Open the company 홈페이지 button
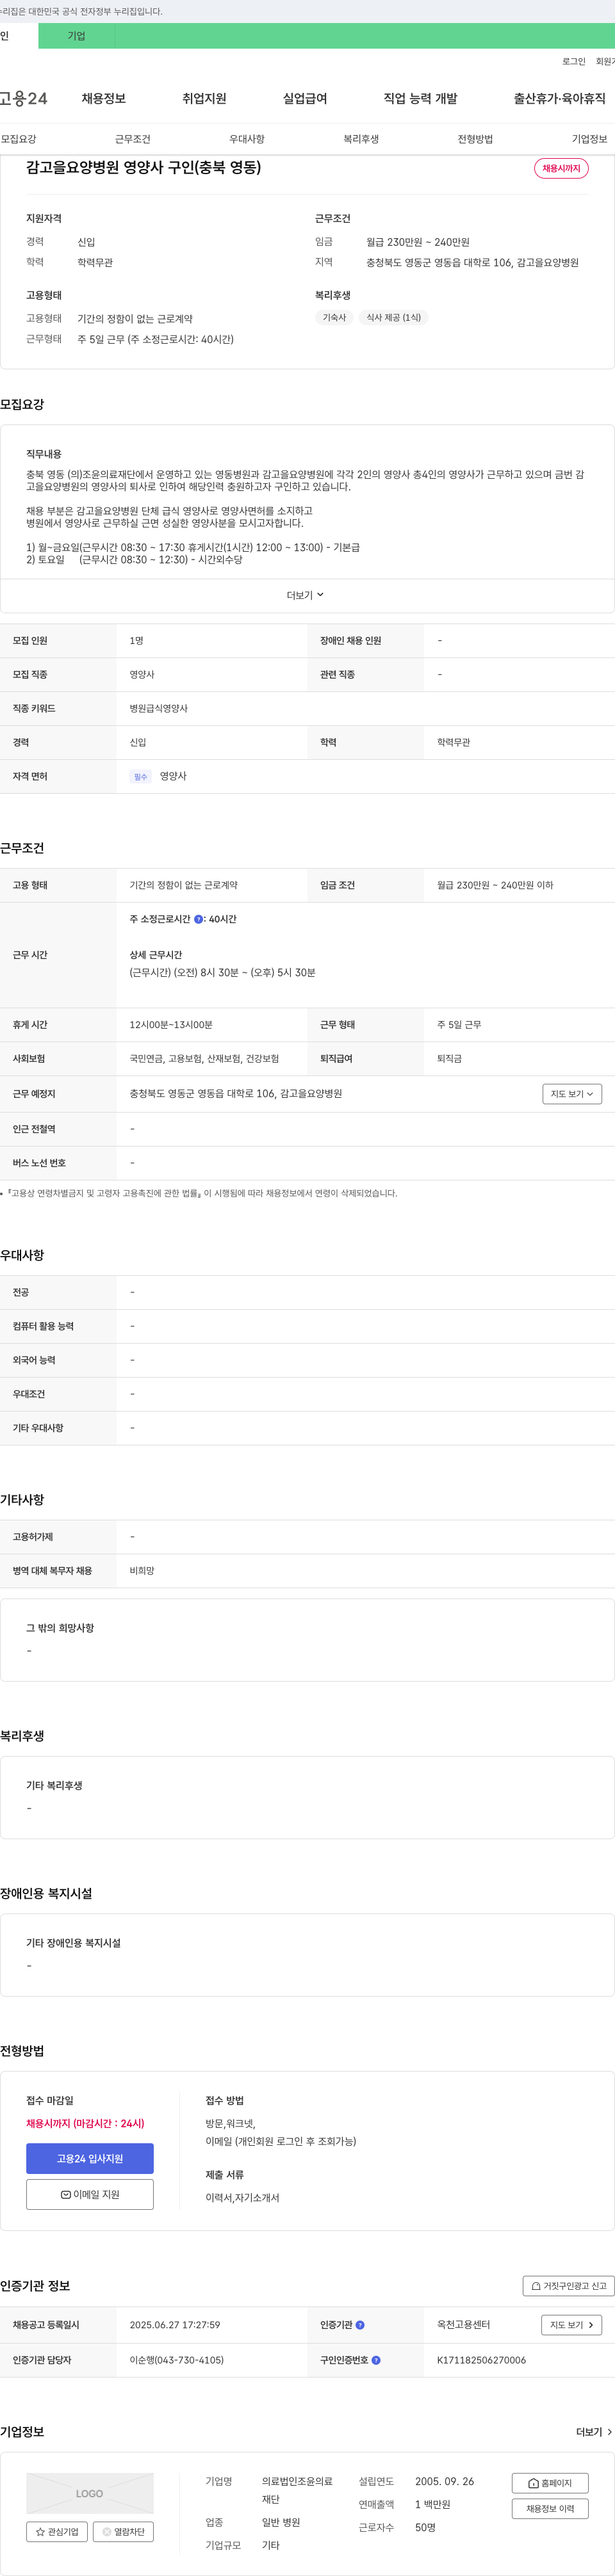 [x=550, y=2483]
